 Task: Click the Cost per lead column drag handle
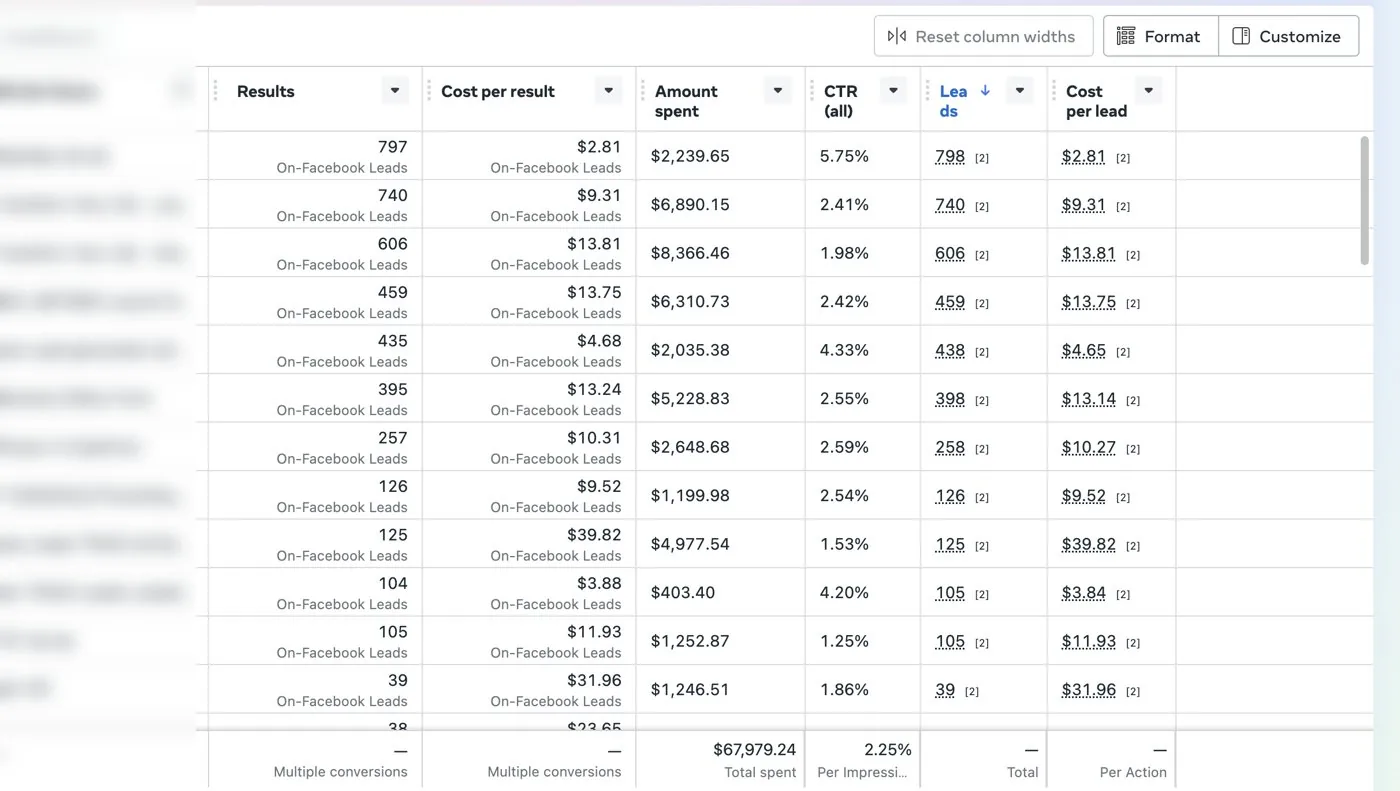pyautogui.click(x=1053, y=91)
